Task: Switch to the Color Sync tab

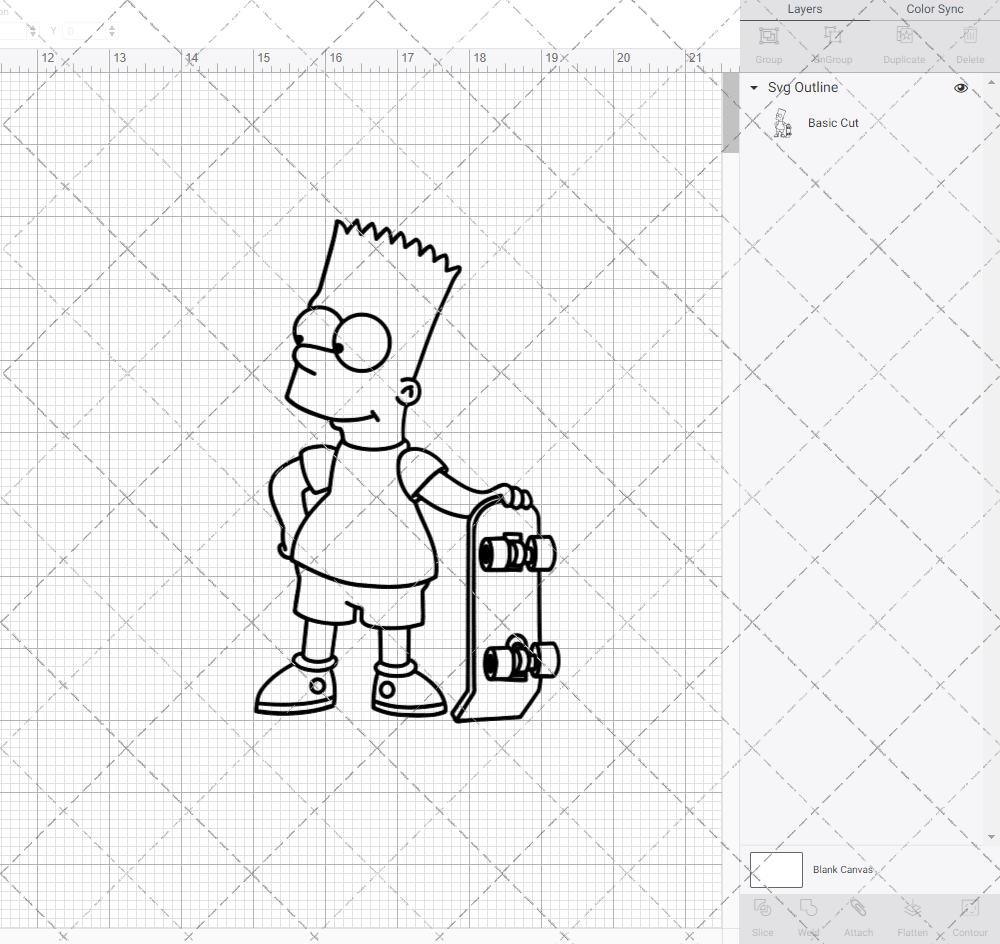Action: click(x=934, y=9)
